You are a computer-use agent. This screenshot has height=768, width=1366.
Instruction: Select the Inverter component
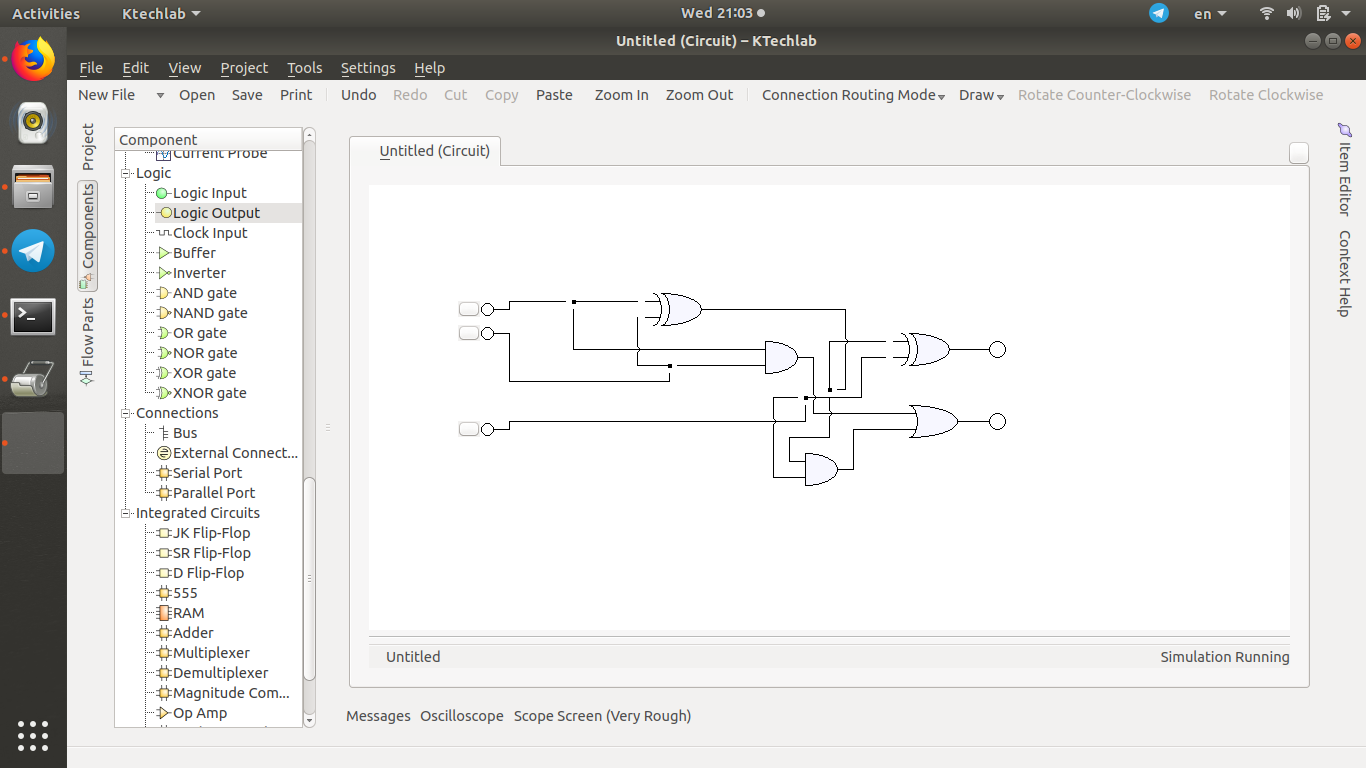pos(199,273)
